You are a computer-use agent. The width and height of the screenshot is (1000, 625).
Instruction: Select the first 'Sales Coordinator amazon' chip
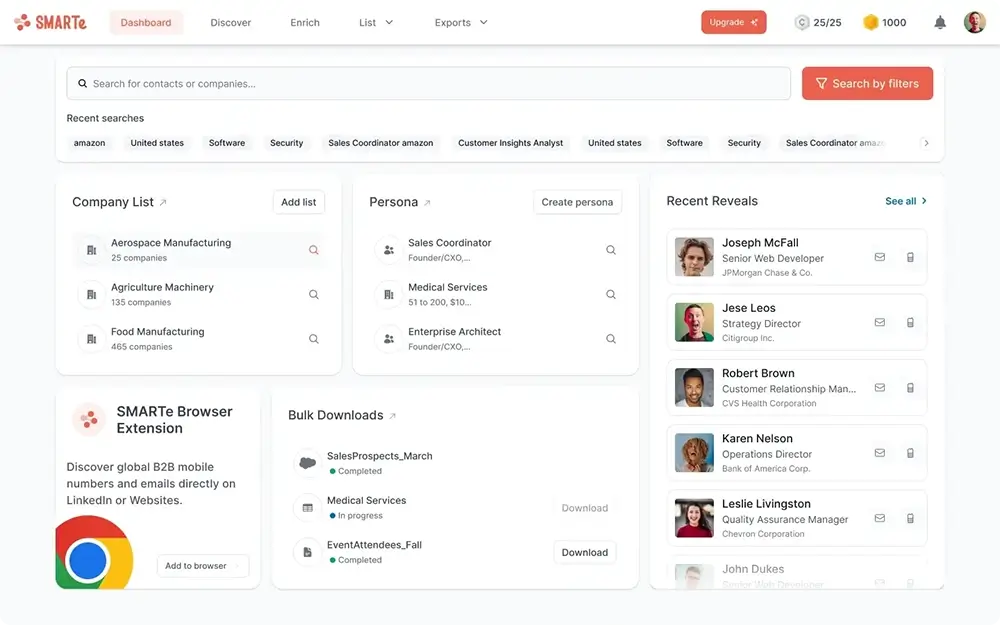tap(381, 143)
